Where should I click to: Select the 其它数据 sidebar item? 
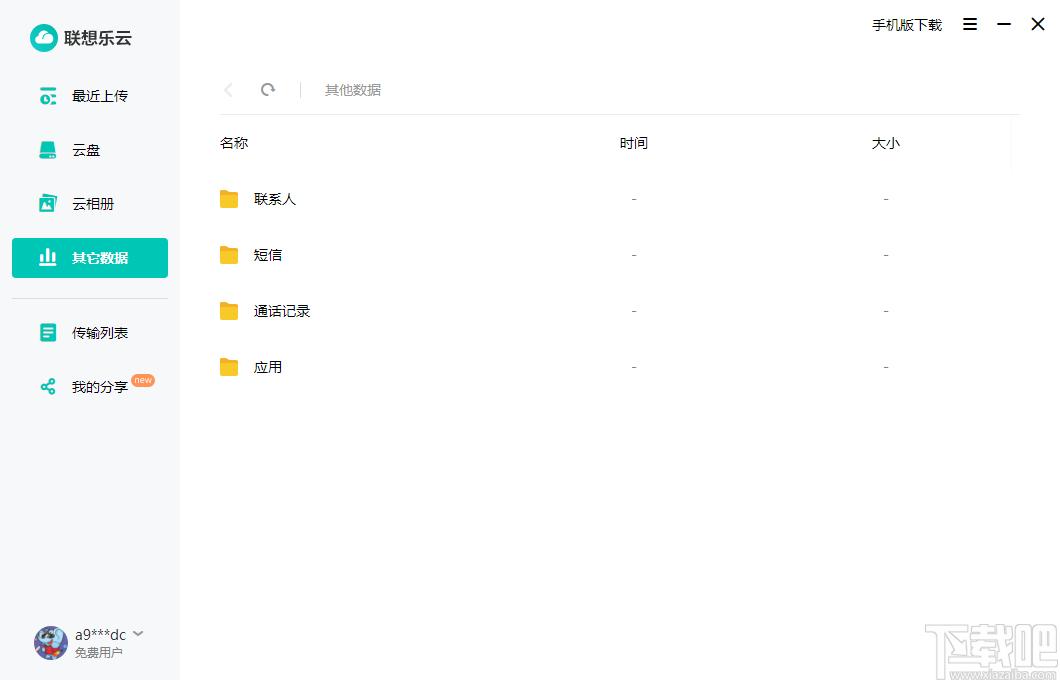[90, 258]
